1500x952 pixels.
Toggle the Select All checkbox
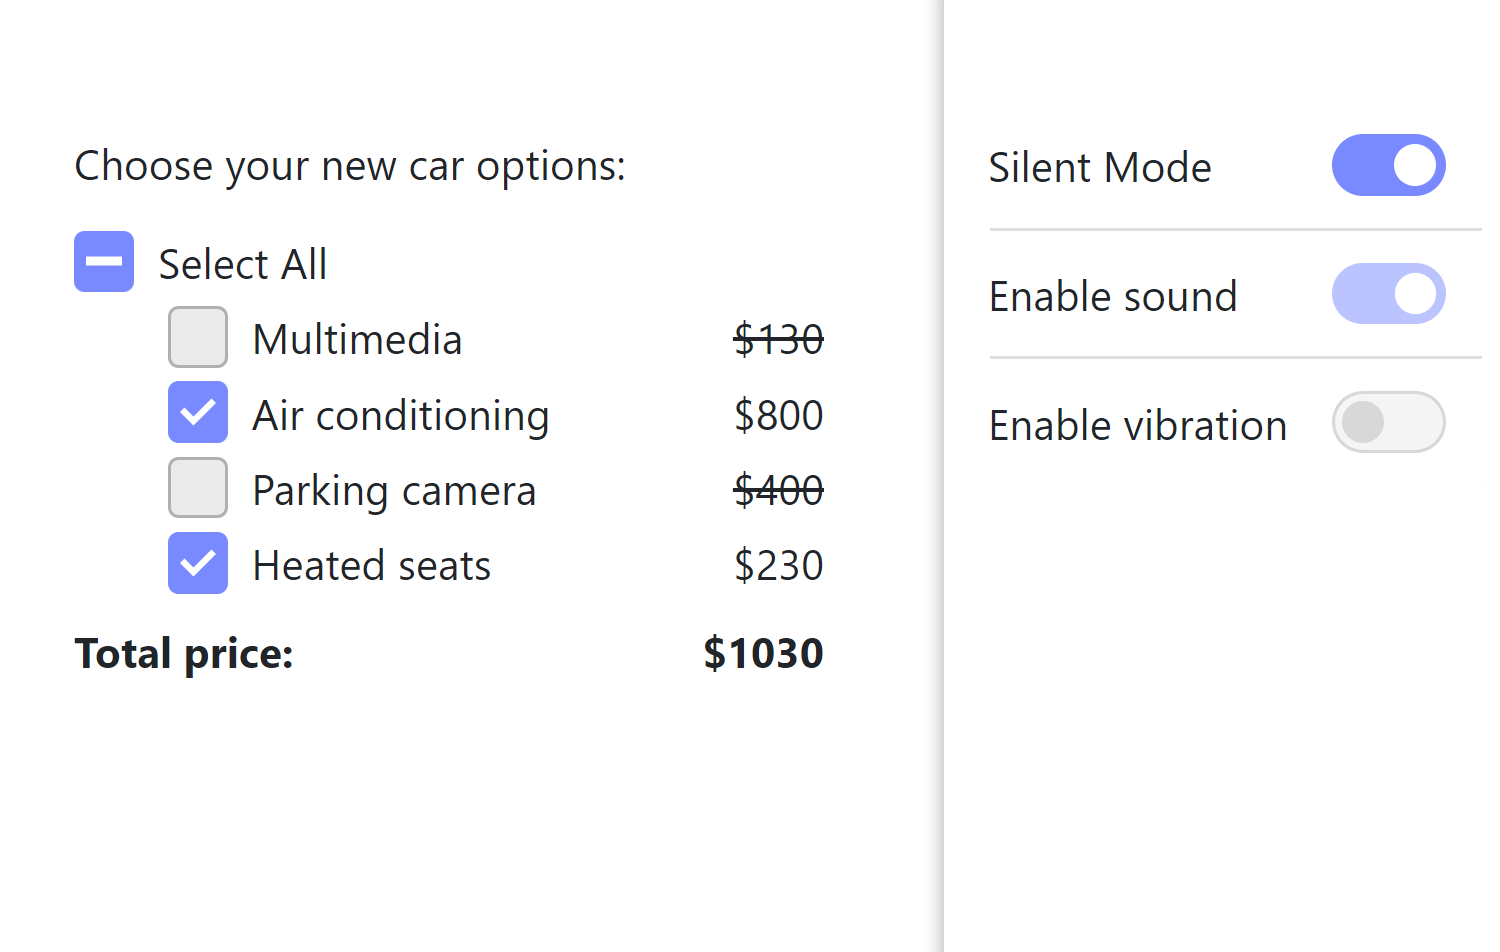[104, 262]
